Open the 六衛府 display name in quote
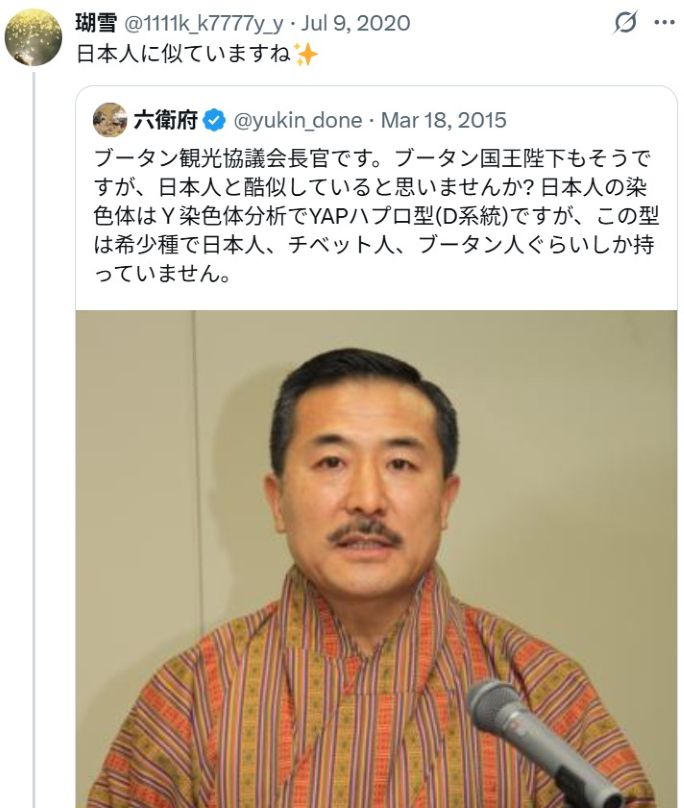 (165, 120)
